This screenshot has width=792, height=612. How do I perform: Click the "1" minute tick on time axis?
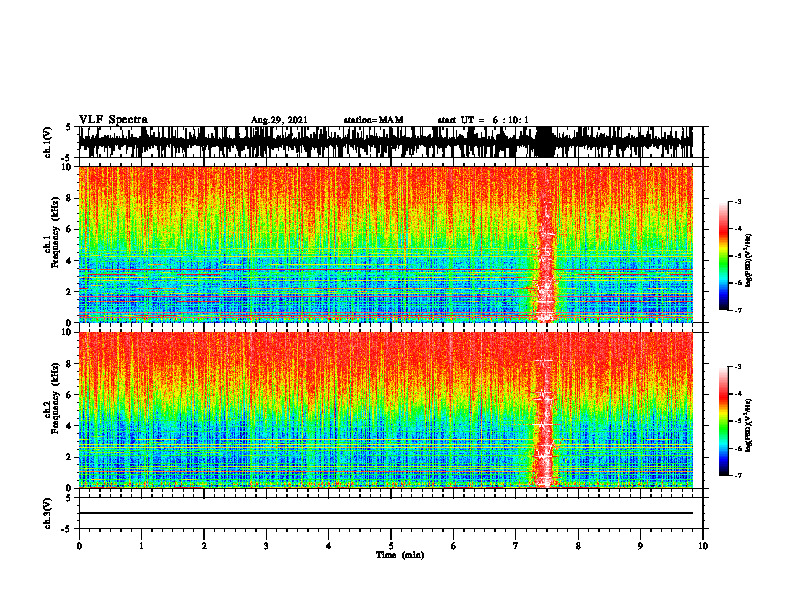pos(141,546)
